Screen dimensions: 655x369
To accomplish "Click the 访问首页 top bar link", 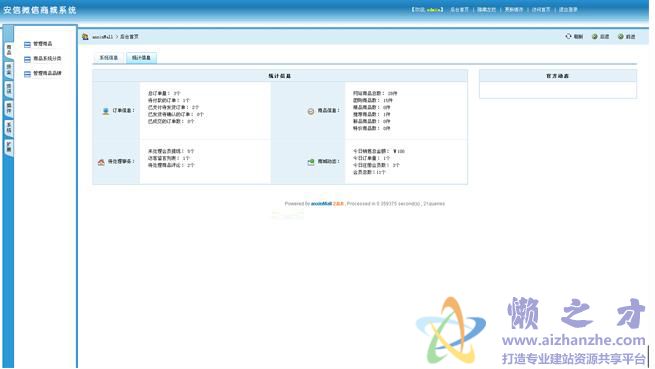I will [x=541, y=10].
